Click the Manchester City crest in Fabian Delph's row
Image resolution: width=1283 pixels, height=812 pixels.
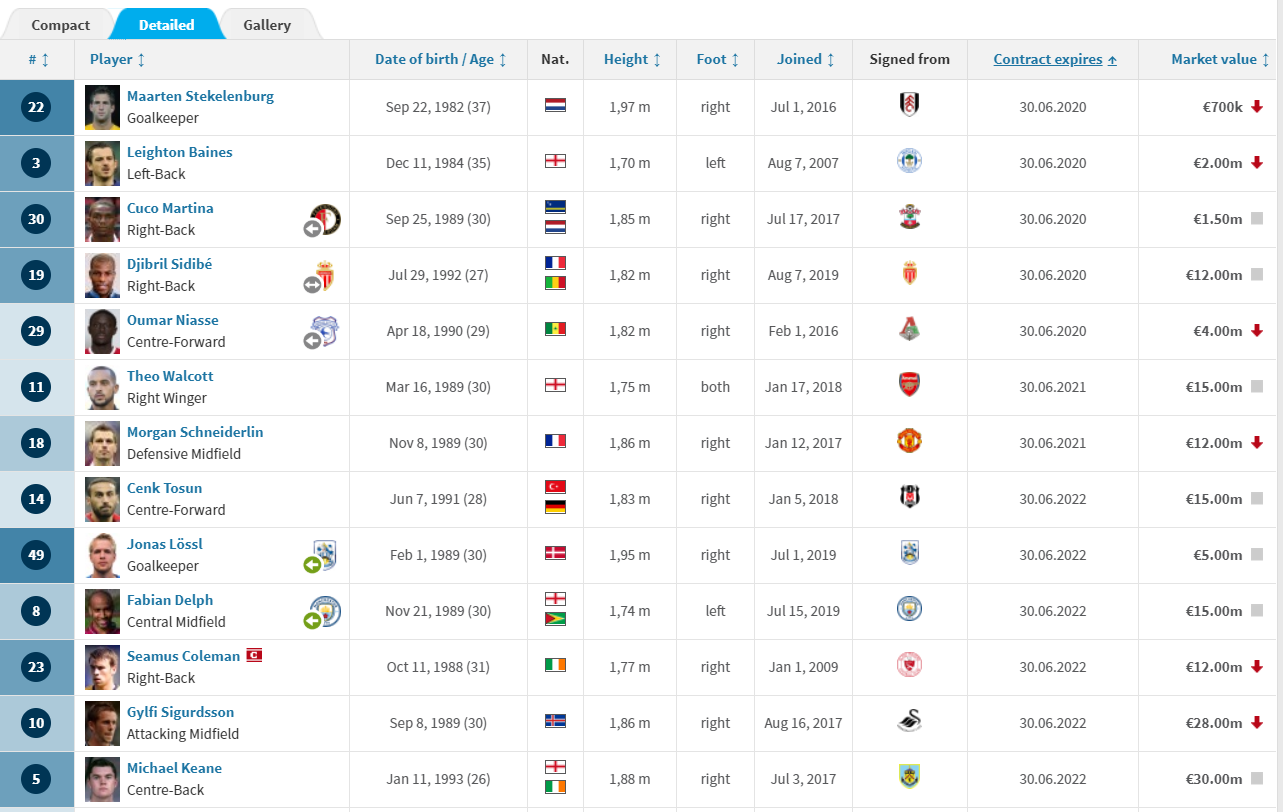tap(909, 609)
